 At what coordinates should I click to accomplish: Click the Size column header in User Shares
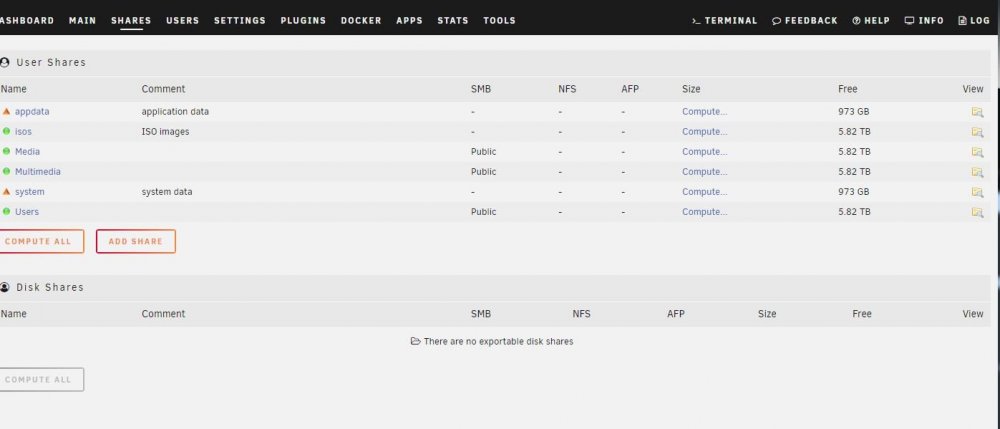(691, 89)
